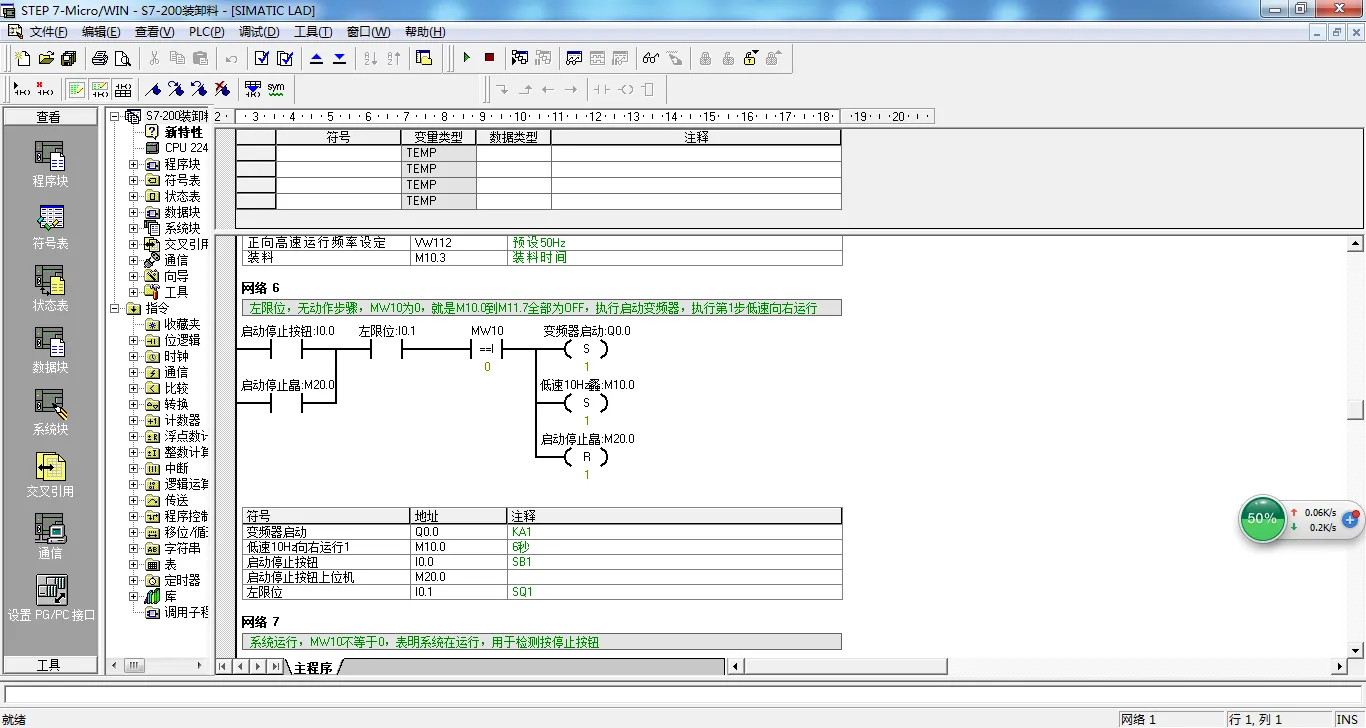Open the 帮助(H) menu

coord(425,32)
